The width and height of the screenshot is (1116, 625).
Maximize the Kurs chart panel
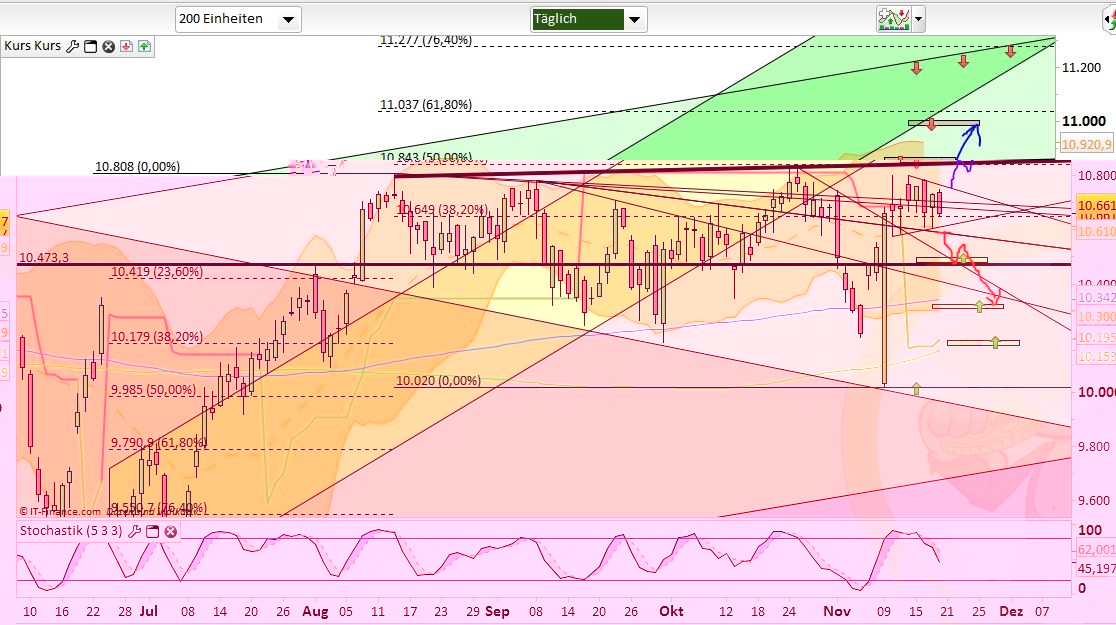pyautogui.click(x=90, y=46)
